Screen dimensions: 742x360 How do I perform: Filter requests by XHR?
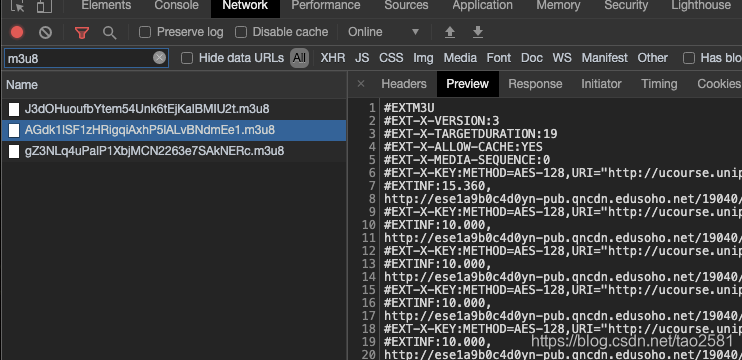pos(333,58)
